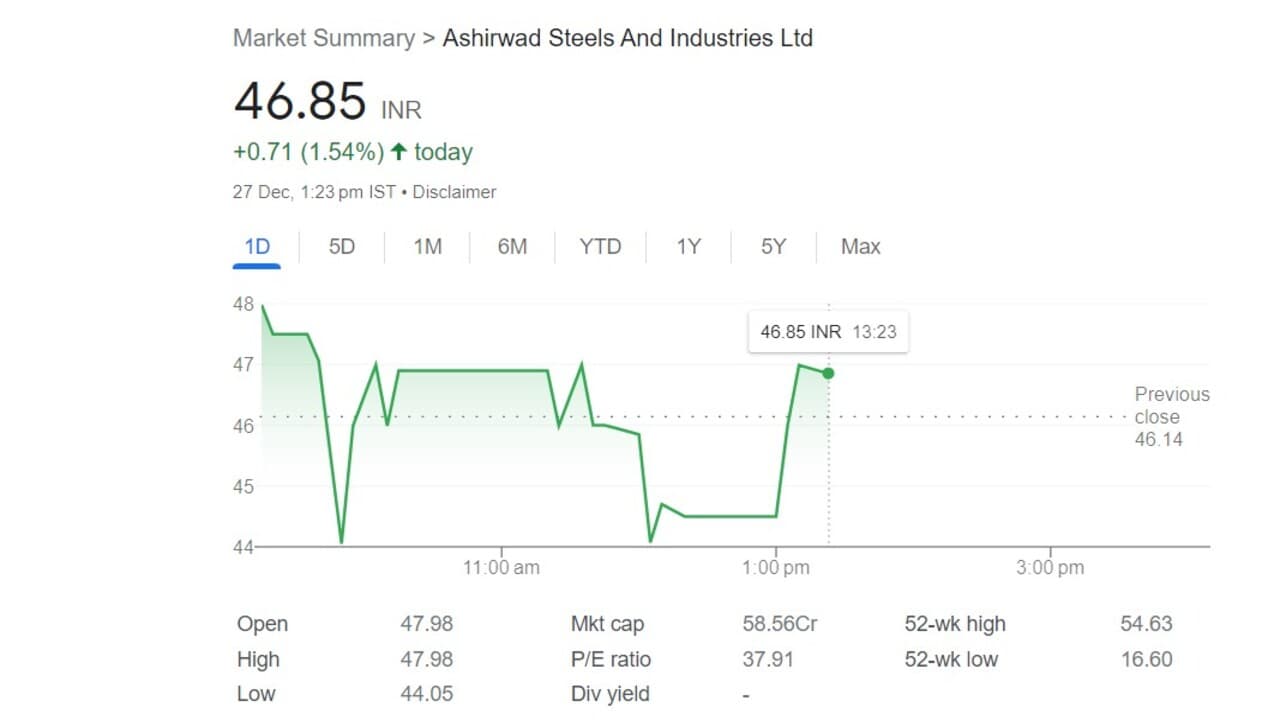Click the Ashirwad Steels And Industries title
Image resolution: width=1280 pixels, height=720 pixels.
pyautogui.click(x=627, y=38)
